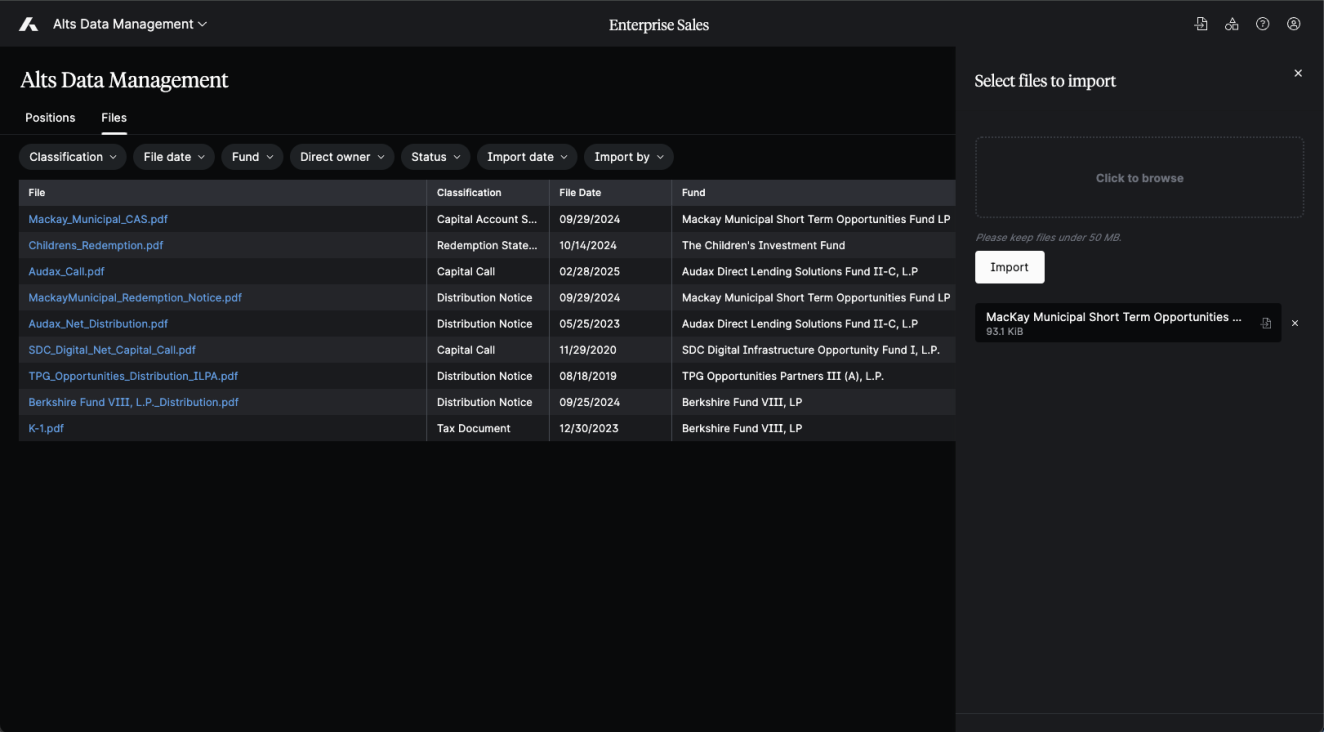Remove the MacKay Municipal file from import list
This screenshot has width=1324, height=732.
point(1295,323)
